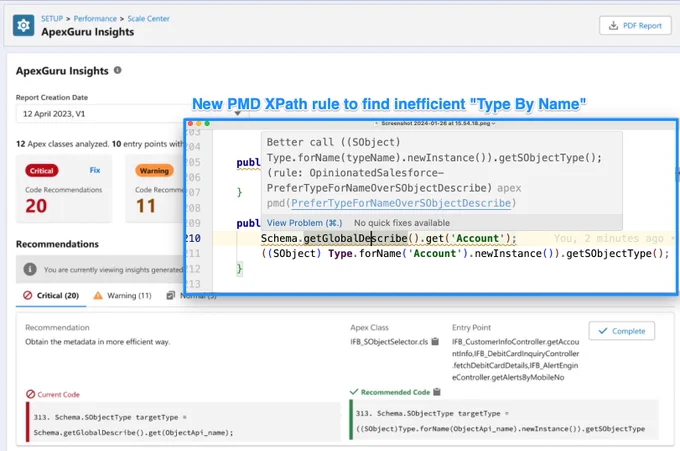Image resolution: width=680 pixels, height=451 pixels.
Task: Click the Entry Point controller text
Action: [515, 359]
